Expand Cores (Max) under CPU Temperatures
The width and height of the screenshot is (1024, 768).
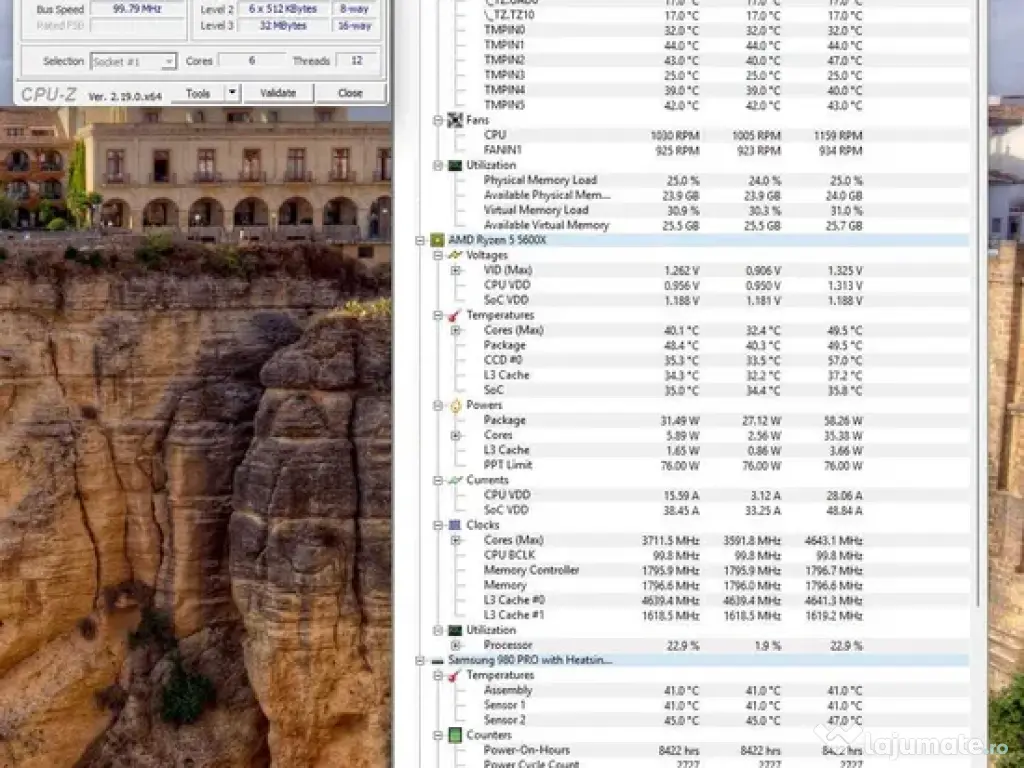coord(456,330)
